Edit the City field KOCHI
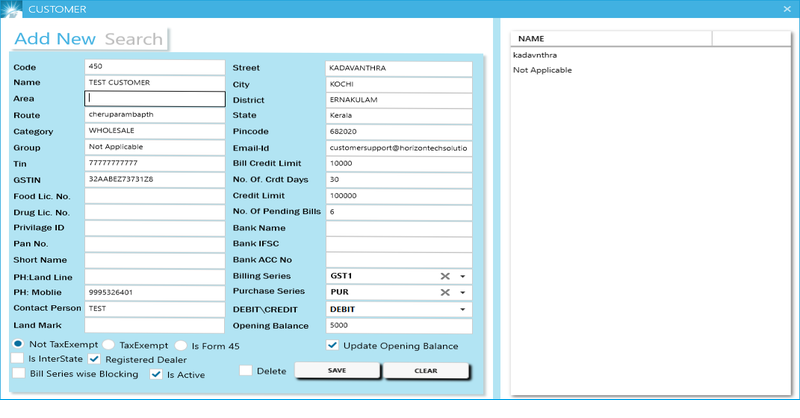Viewport: 800px width, 418px height. (398, 84)
